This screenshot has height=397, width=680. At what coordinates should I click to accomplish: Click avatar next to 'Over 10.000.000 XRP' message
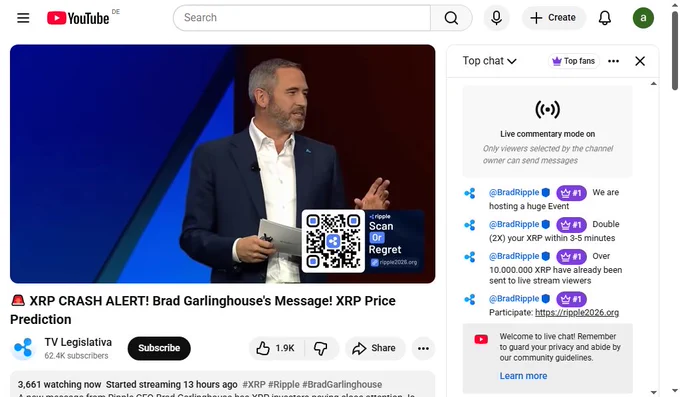click(470, 257)
